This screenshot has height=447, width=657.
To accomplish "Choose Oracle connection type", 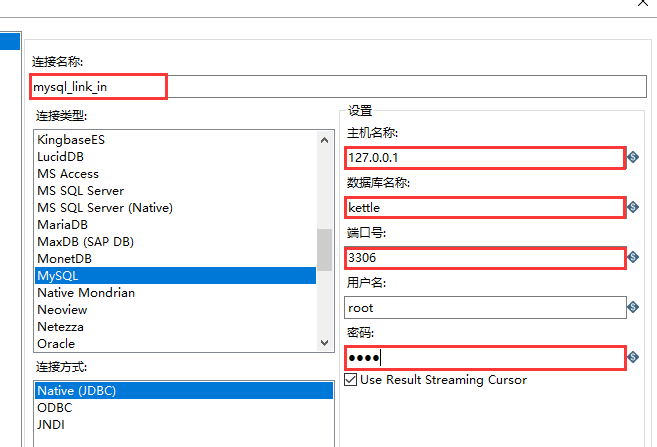I will pos(176,344).
